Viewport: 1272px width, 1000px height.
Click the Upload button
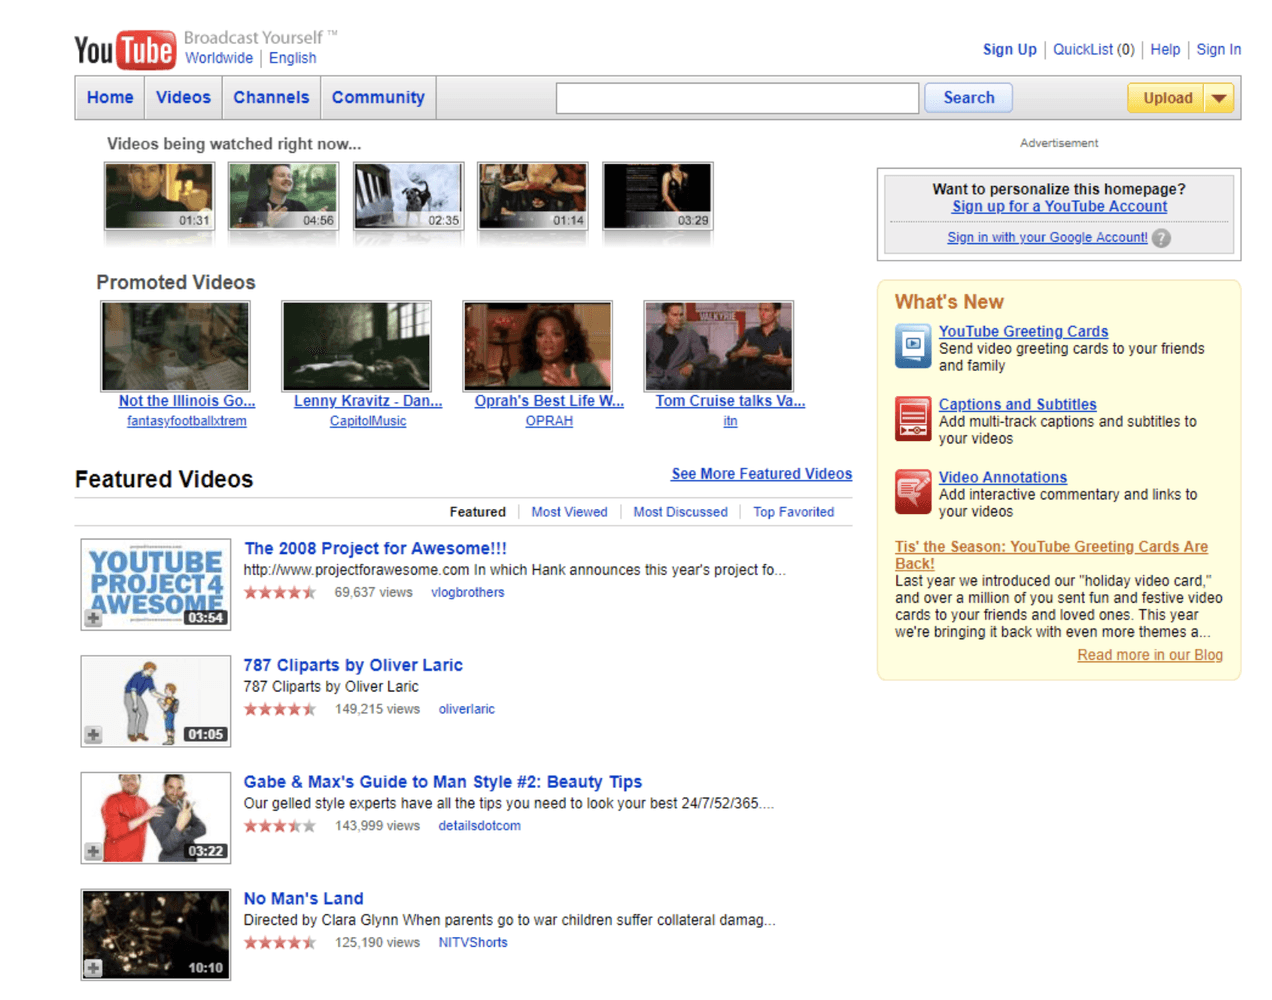pyautogui.click(x=1167, y=98)
